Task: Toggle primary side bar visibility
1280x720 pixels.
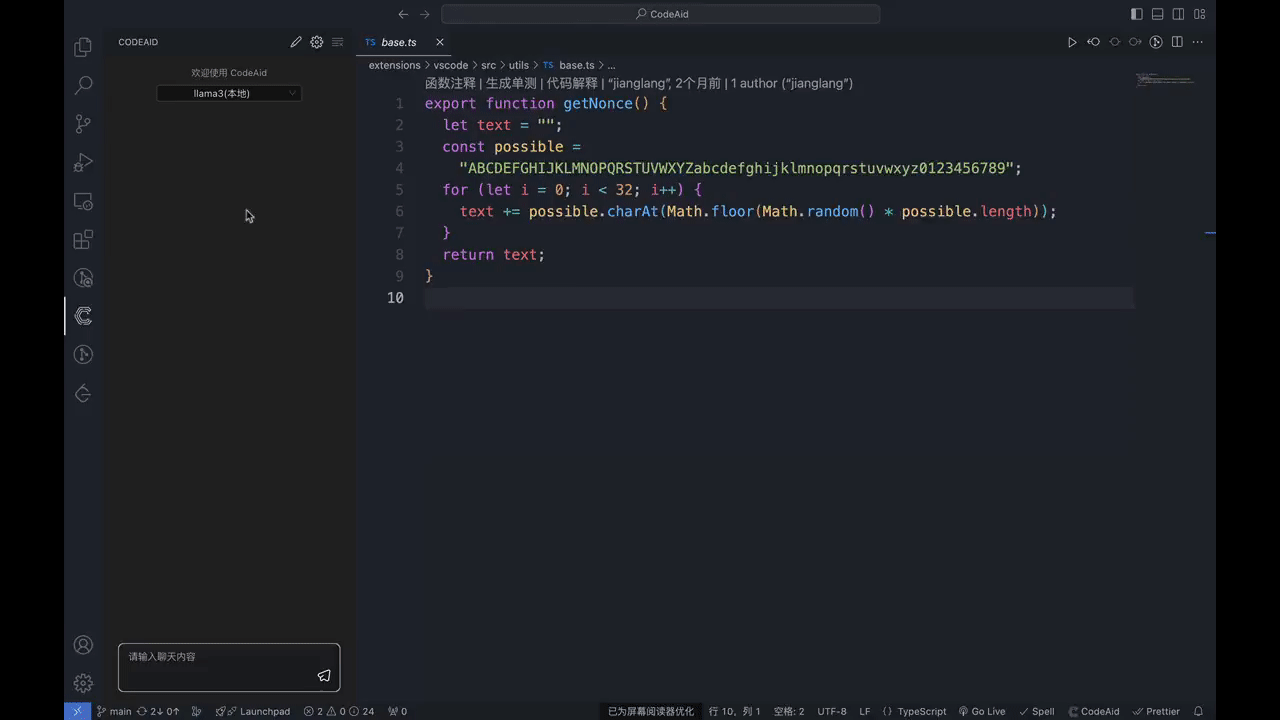Action: (1137, 14)
